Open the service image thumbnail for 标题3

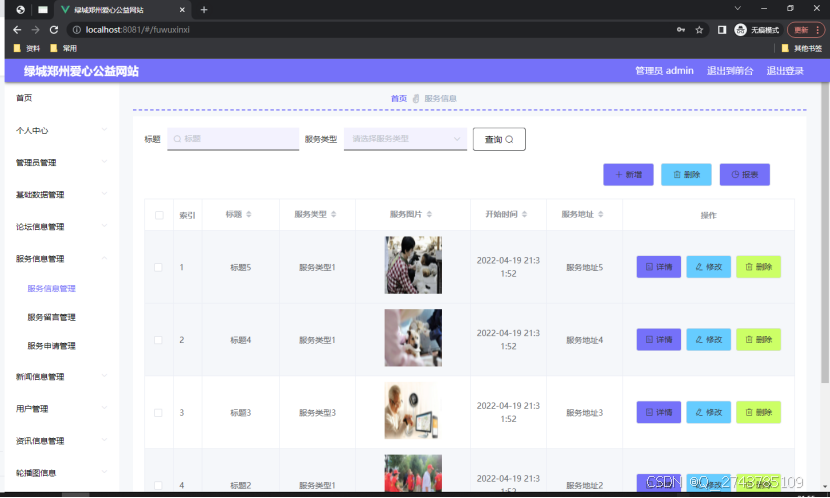point(413,411)
